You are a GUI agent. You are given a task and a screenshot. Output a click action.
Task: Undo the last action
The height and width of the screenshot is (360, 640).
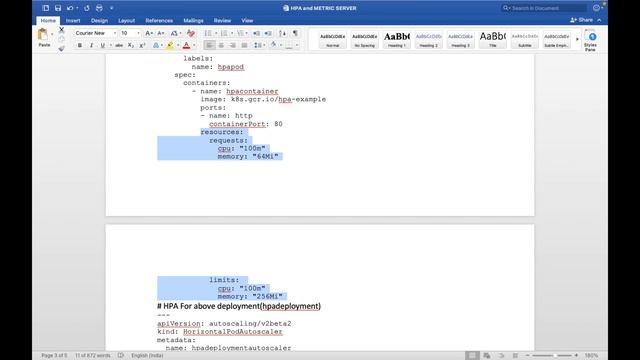tap(70, 8)
